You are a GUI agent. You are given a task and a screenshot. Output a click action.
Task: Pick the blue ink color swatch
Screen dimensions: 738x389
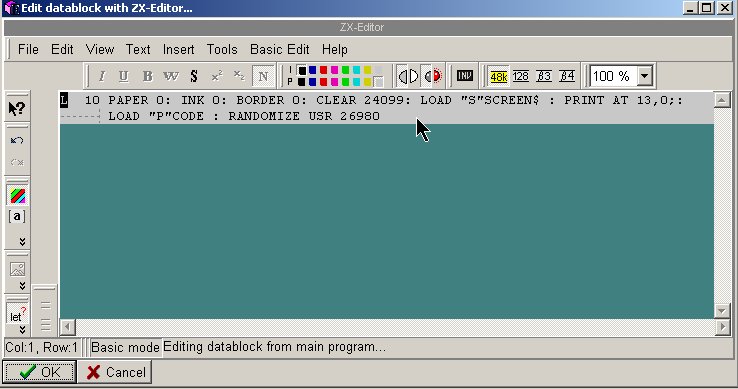pyautogui.click(x=313, y=70)
